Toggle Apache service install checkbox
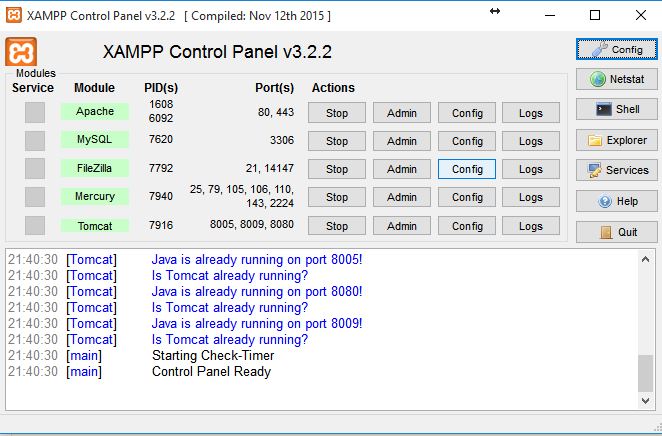Image resolution: width=662 pixels, height=436 pixels. pyautogui.click(x=35, y=112)
